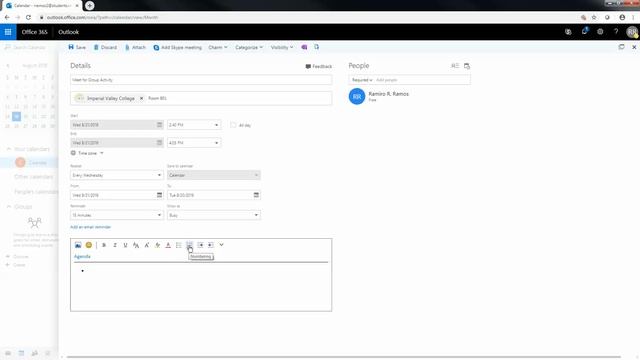The image size is (640, 360).
Task: Click the Office 365 header label
Action: tap(34, 32)
